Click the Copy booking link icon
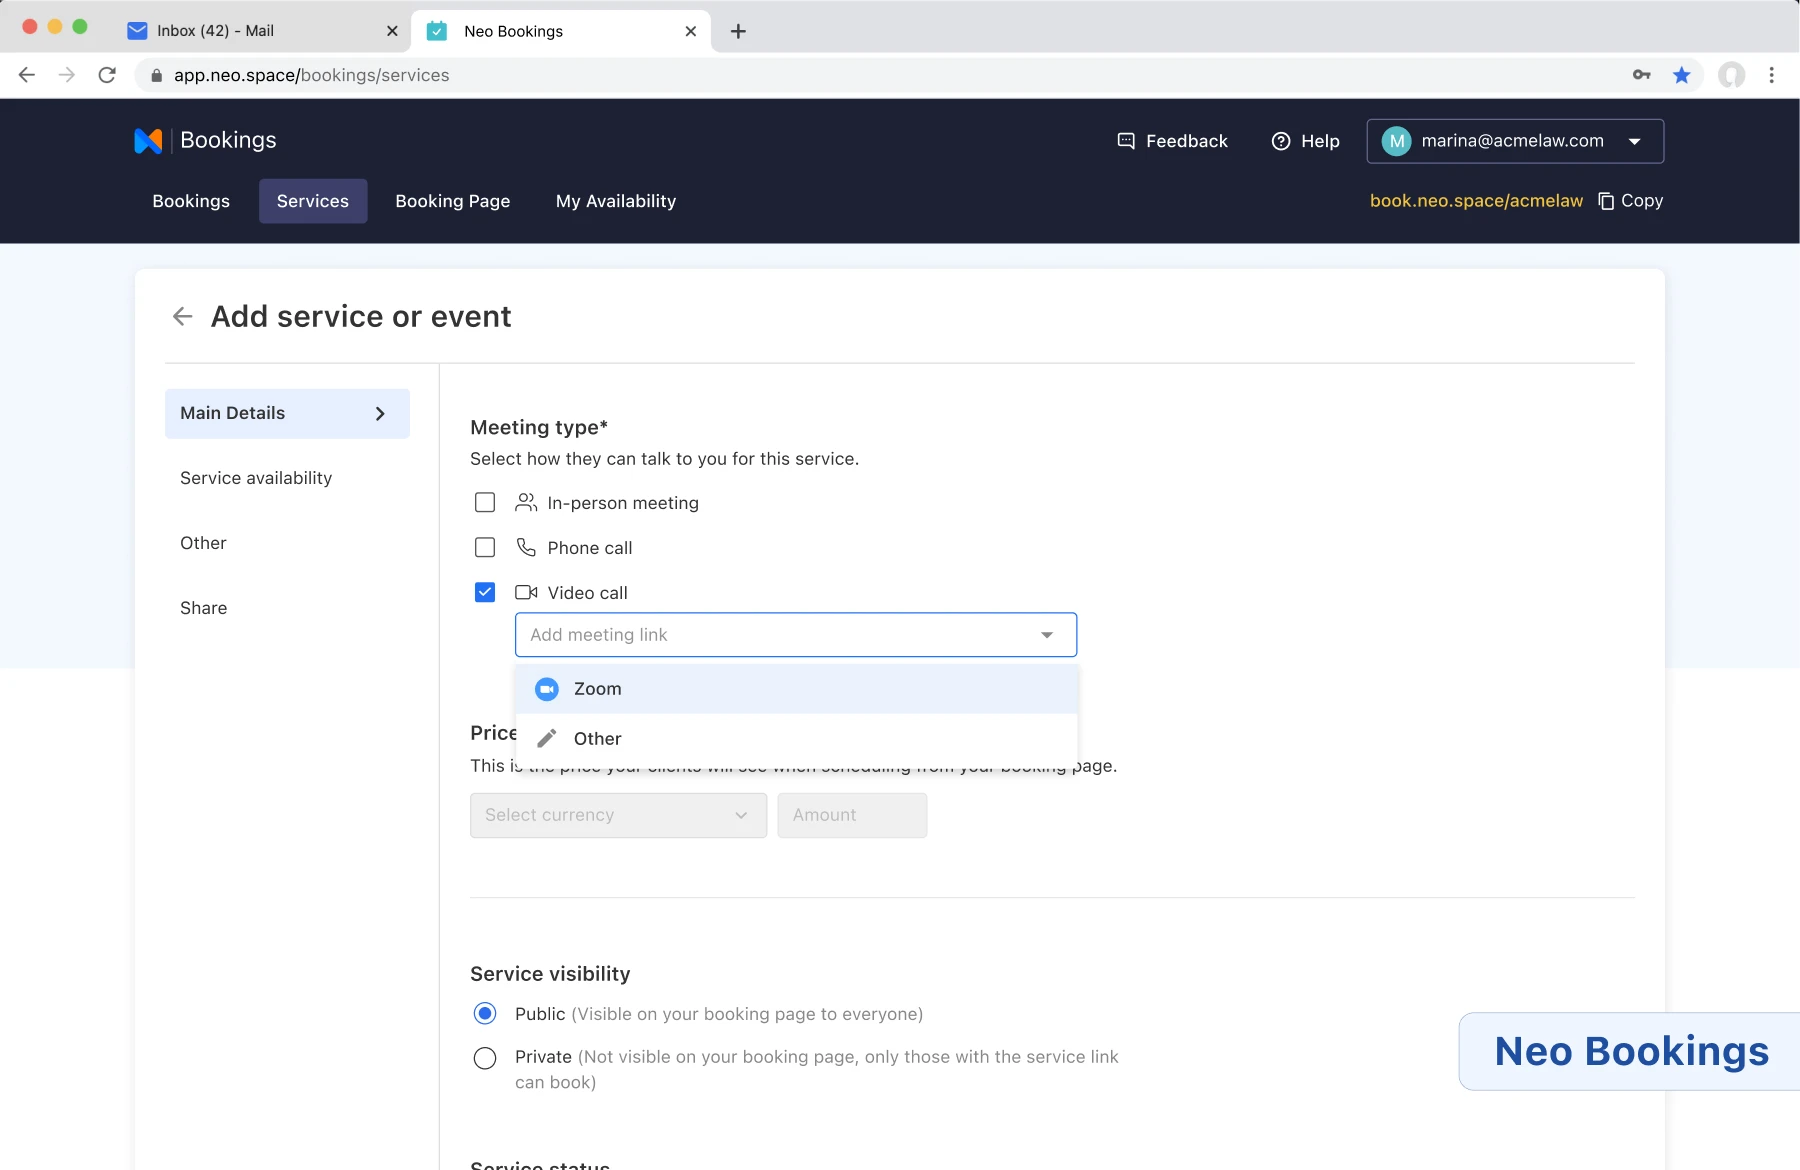This screenshot has width=1800, height=1170. 1606,201
